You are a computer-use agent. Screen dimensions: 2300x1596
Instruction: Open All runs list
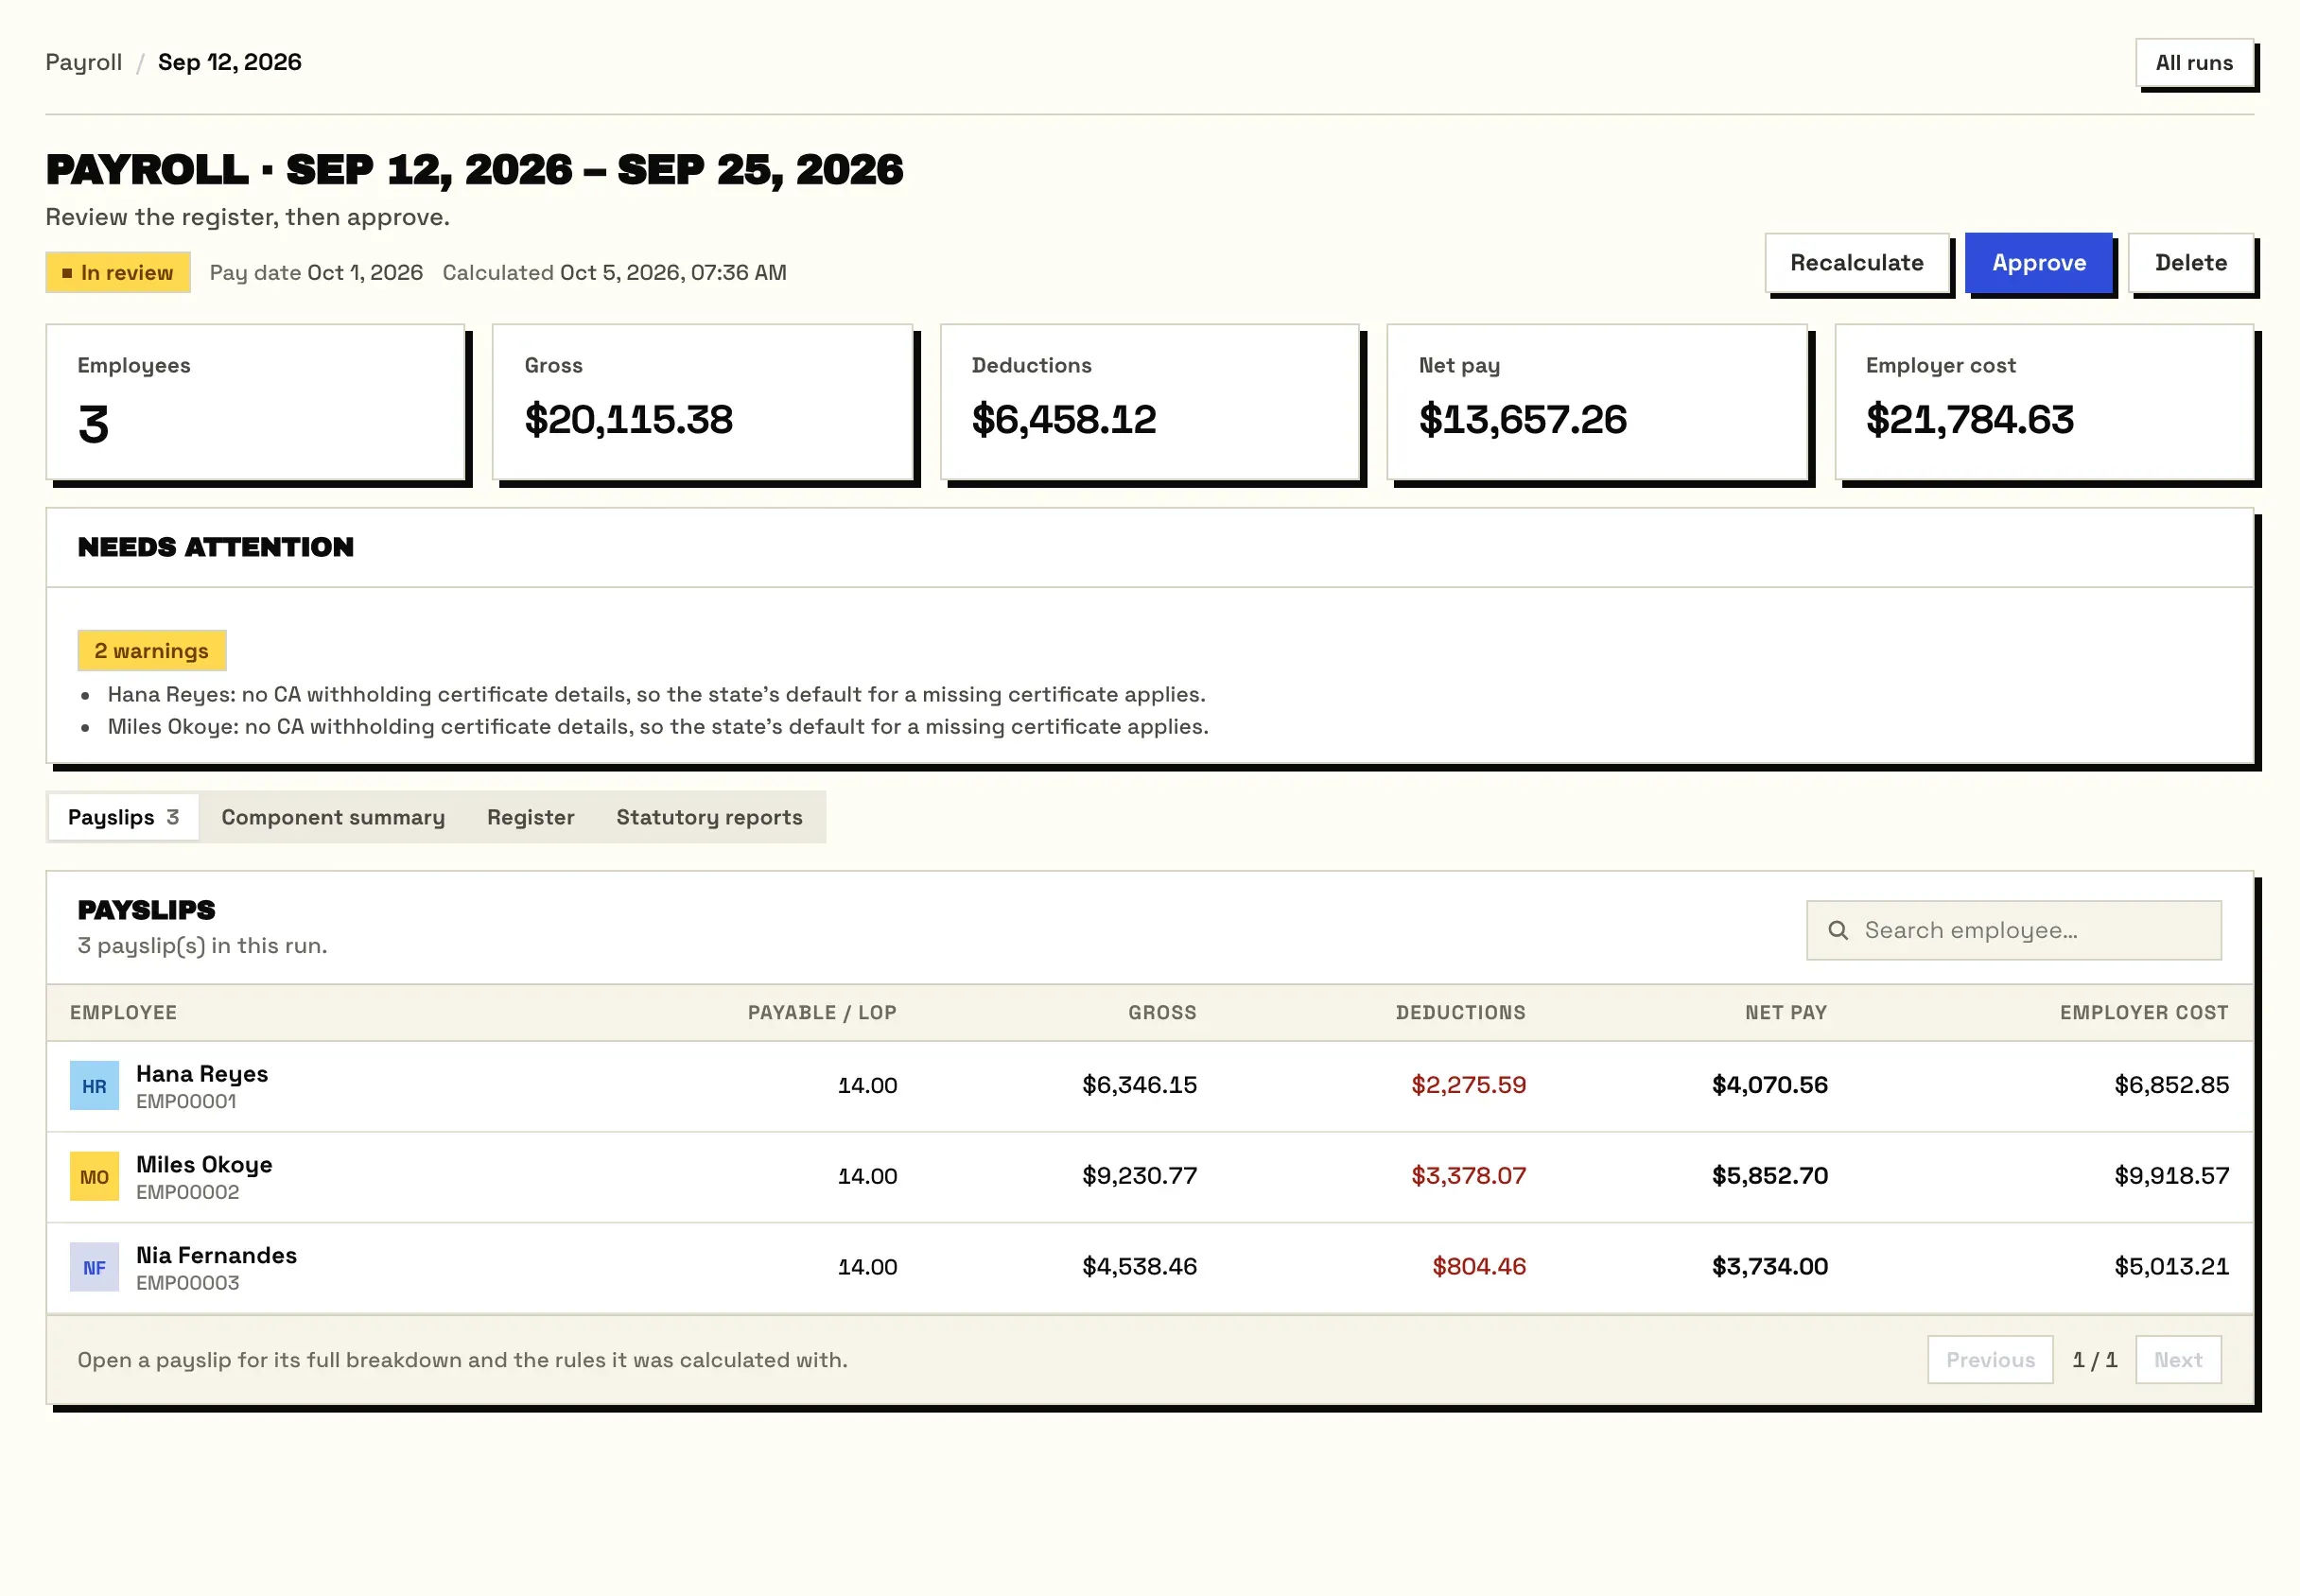tap(2194, 63)
